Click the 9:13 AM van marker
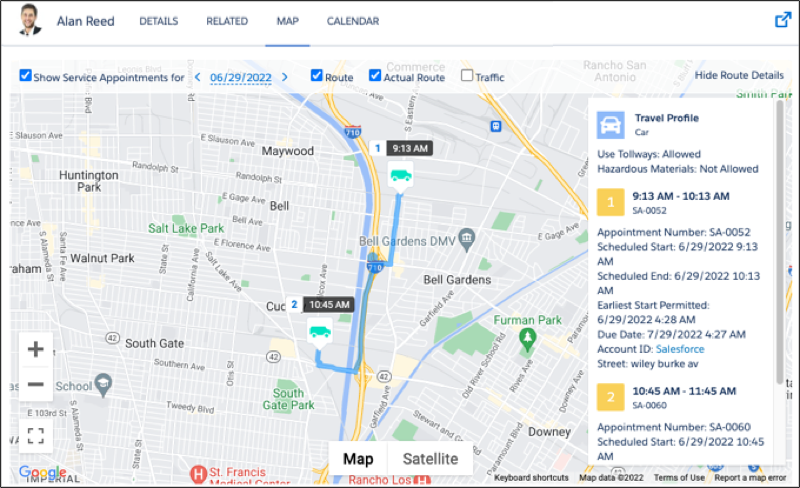 point(400,176)
